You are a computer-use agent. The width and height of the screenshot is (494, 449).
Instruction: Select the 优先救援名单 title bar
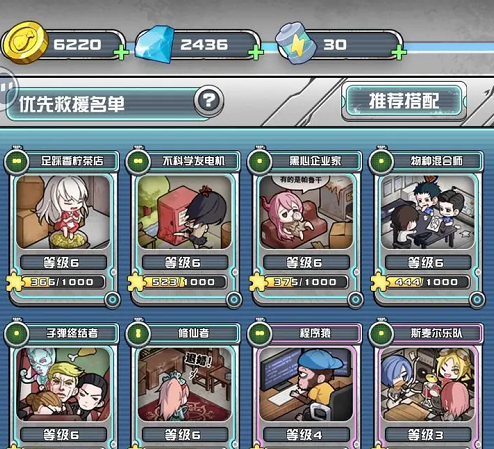[107, 104]
